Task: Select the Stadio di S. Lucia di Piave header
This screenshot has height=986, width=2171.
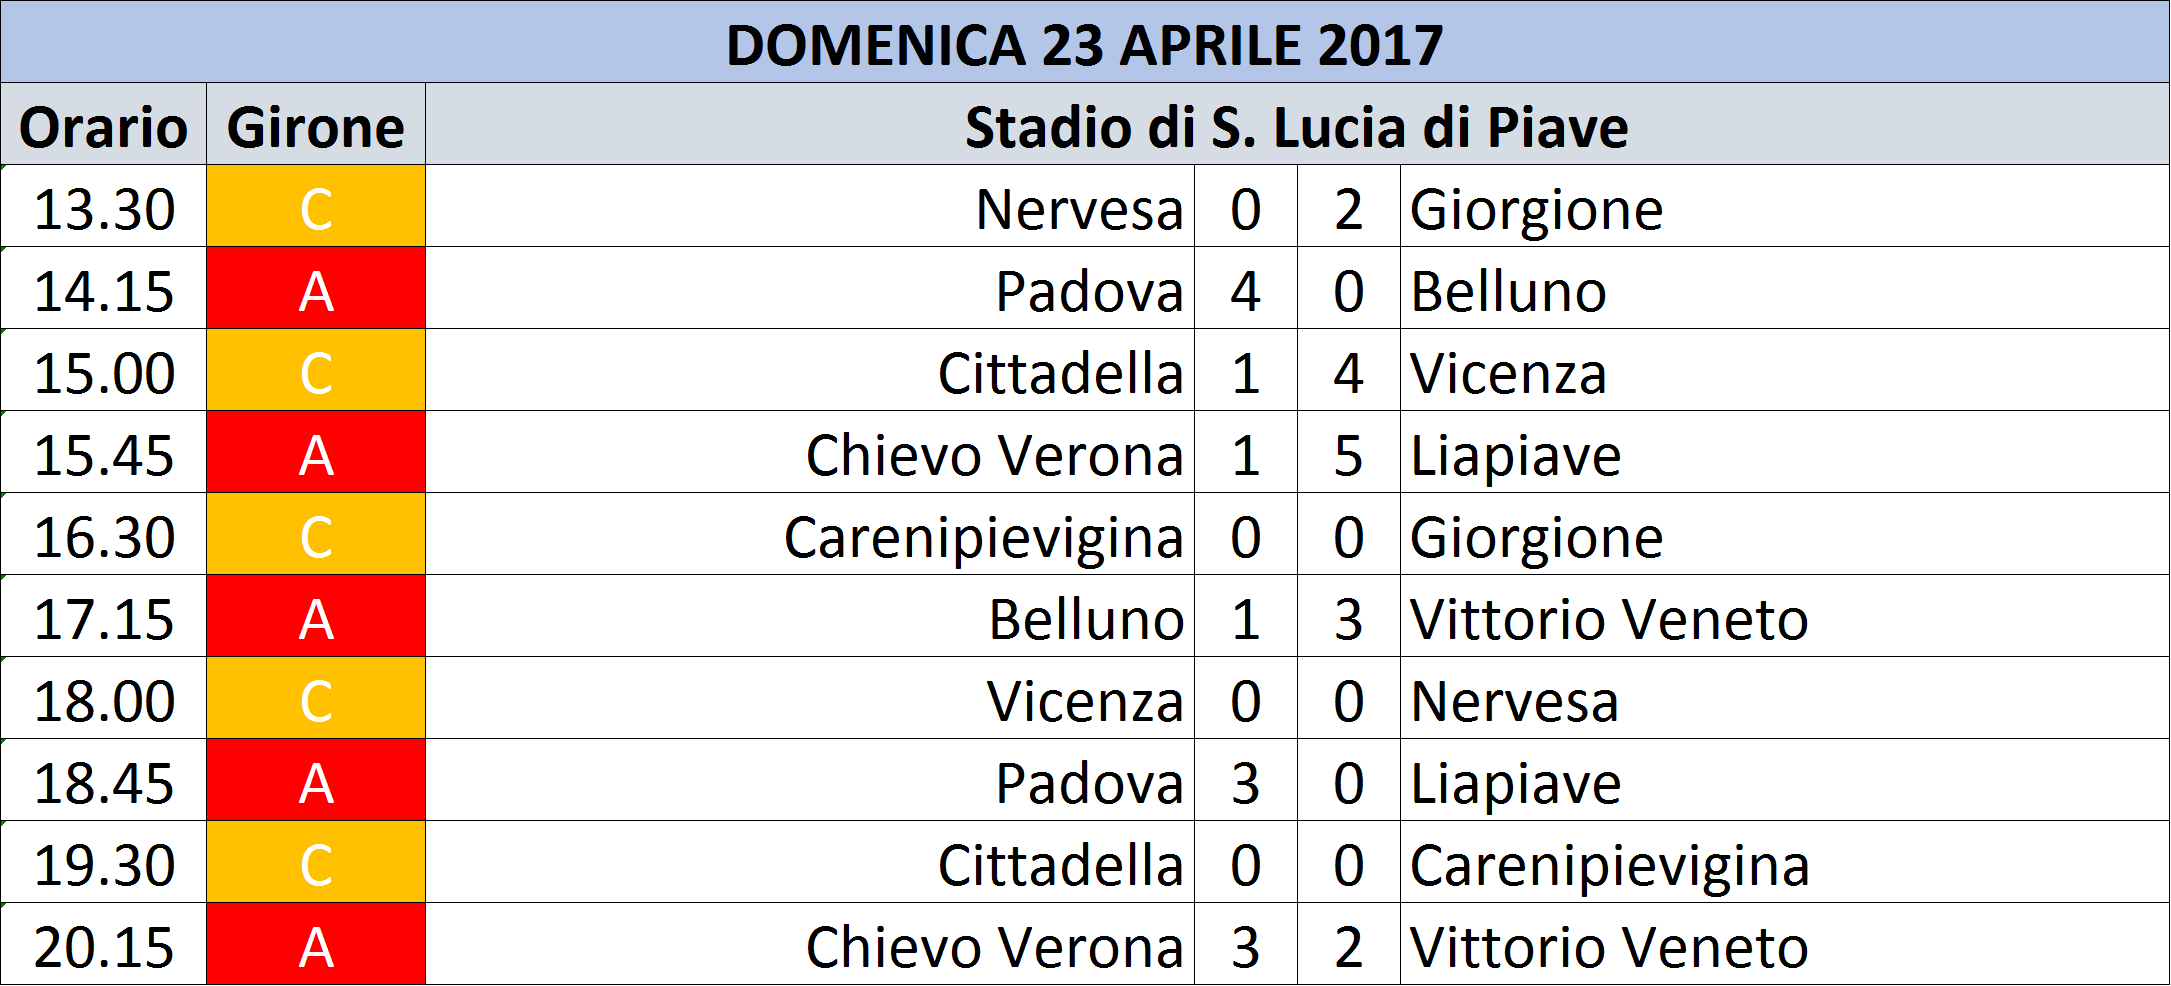Action: point(1297,124)
